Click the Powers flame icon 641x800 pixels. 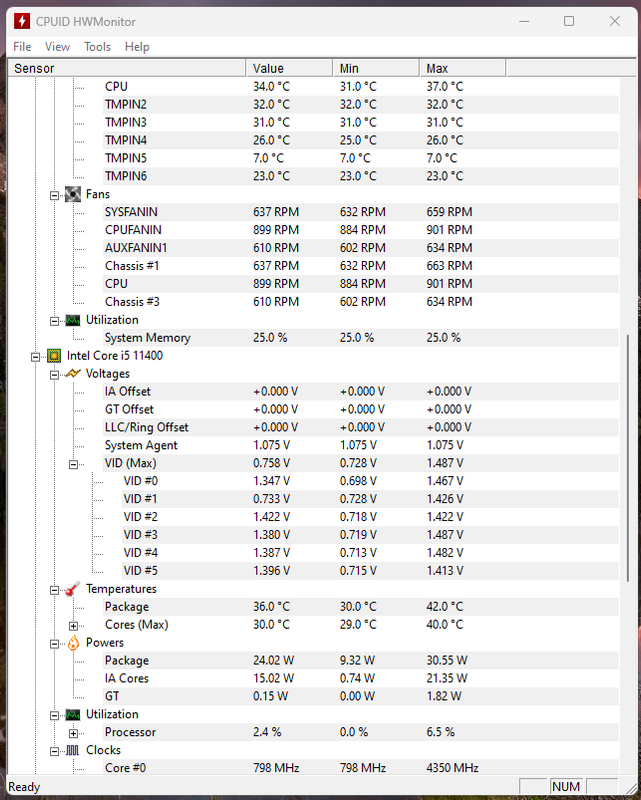pos(73,643)
